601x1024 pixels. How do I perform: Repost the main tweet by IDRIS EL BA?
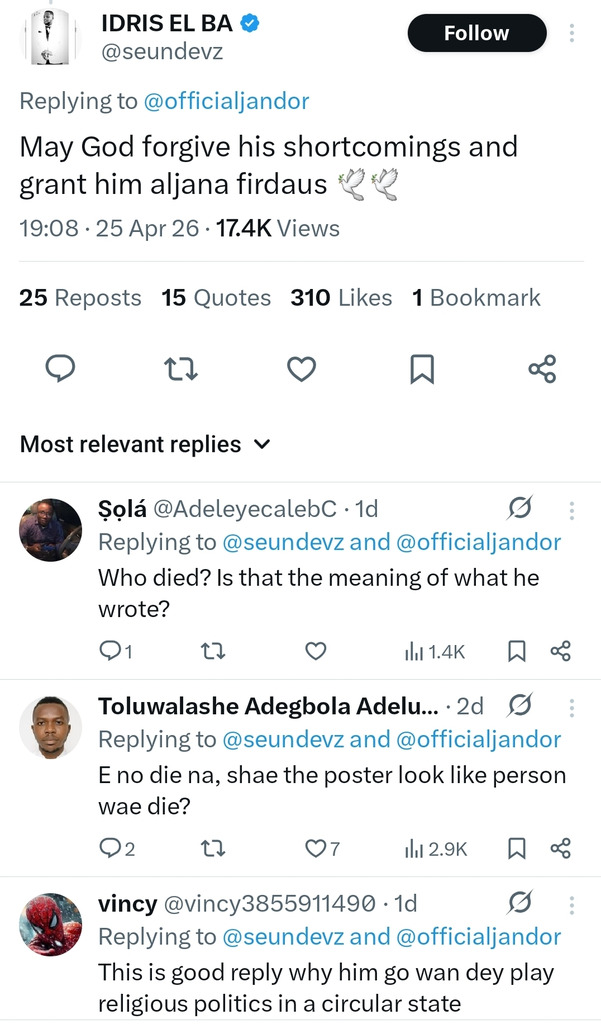[181, 370]
